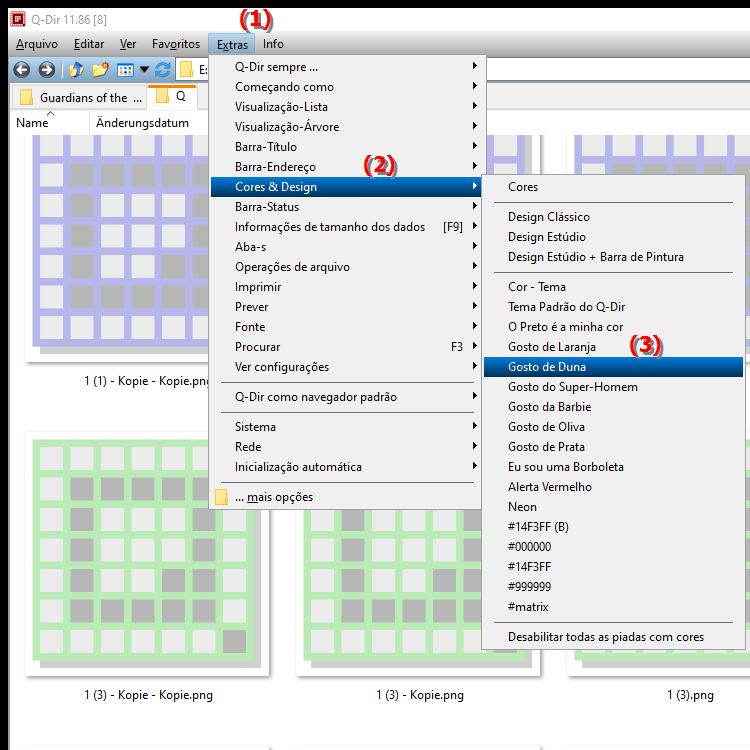The image size is (750, 750).
Task: Open Informações de tamanho dos dados submenu
Action: [348, 227]
